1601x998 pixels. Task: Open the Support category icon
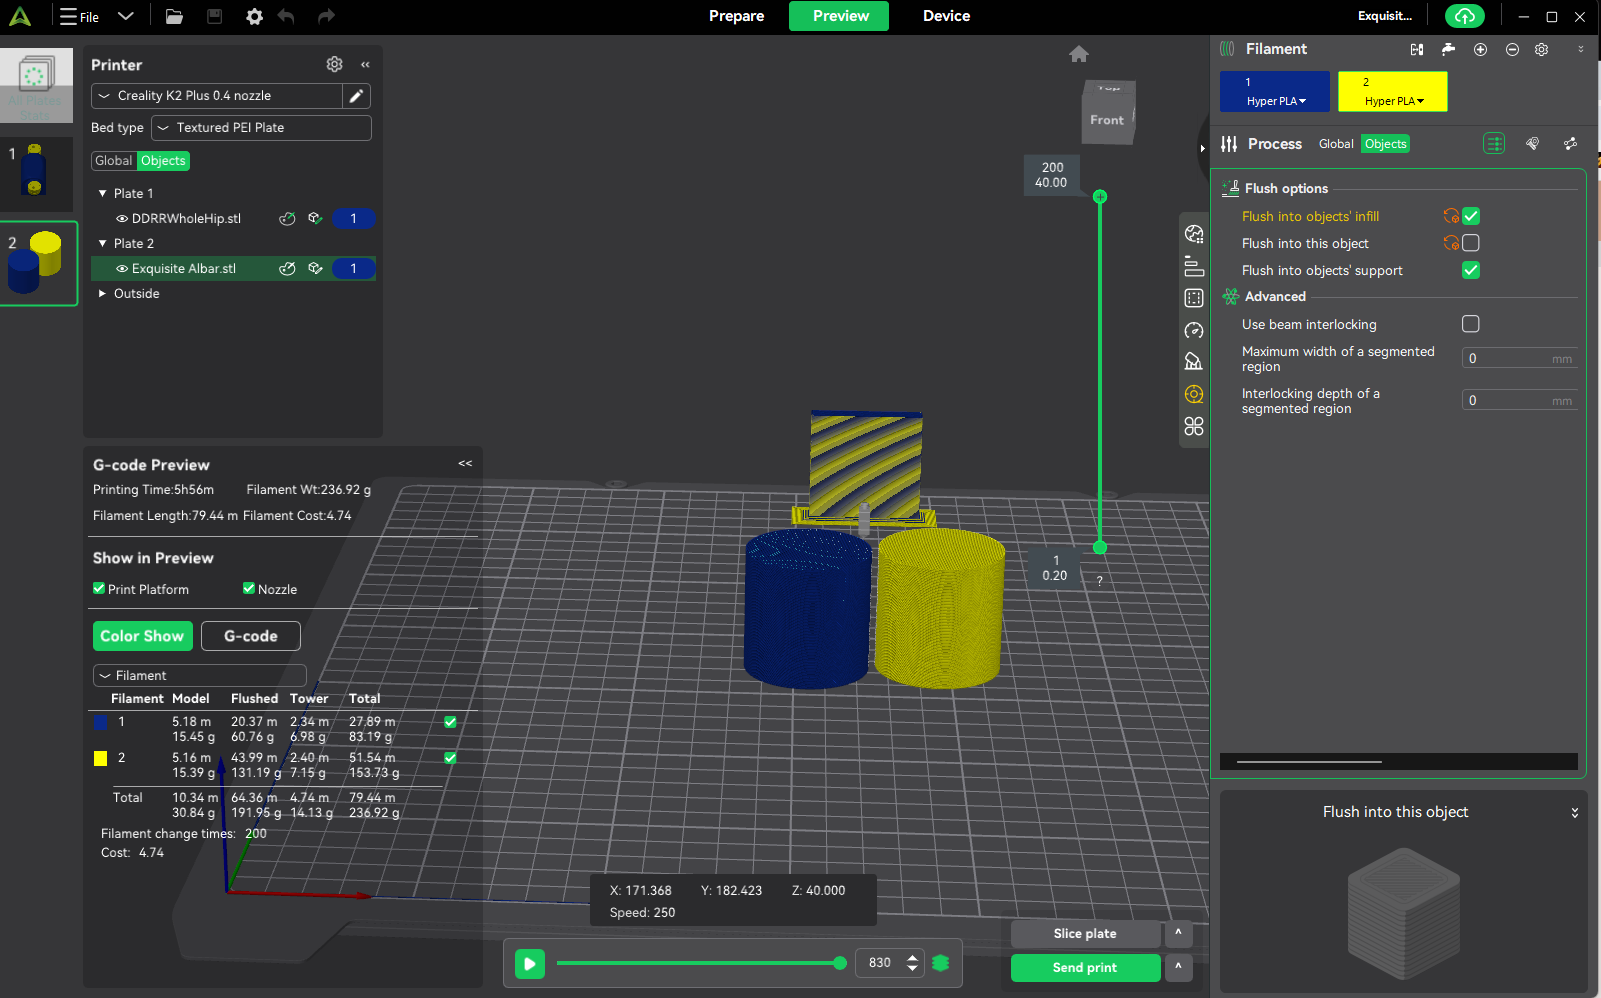[1194, 362]
